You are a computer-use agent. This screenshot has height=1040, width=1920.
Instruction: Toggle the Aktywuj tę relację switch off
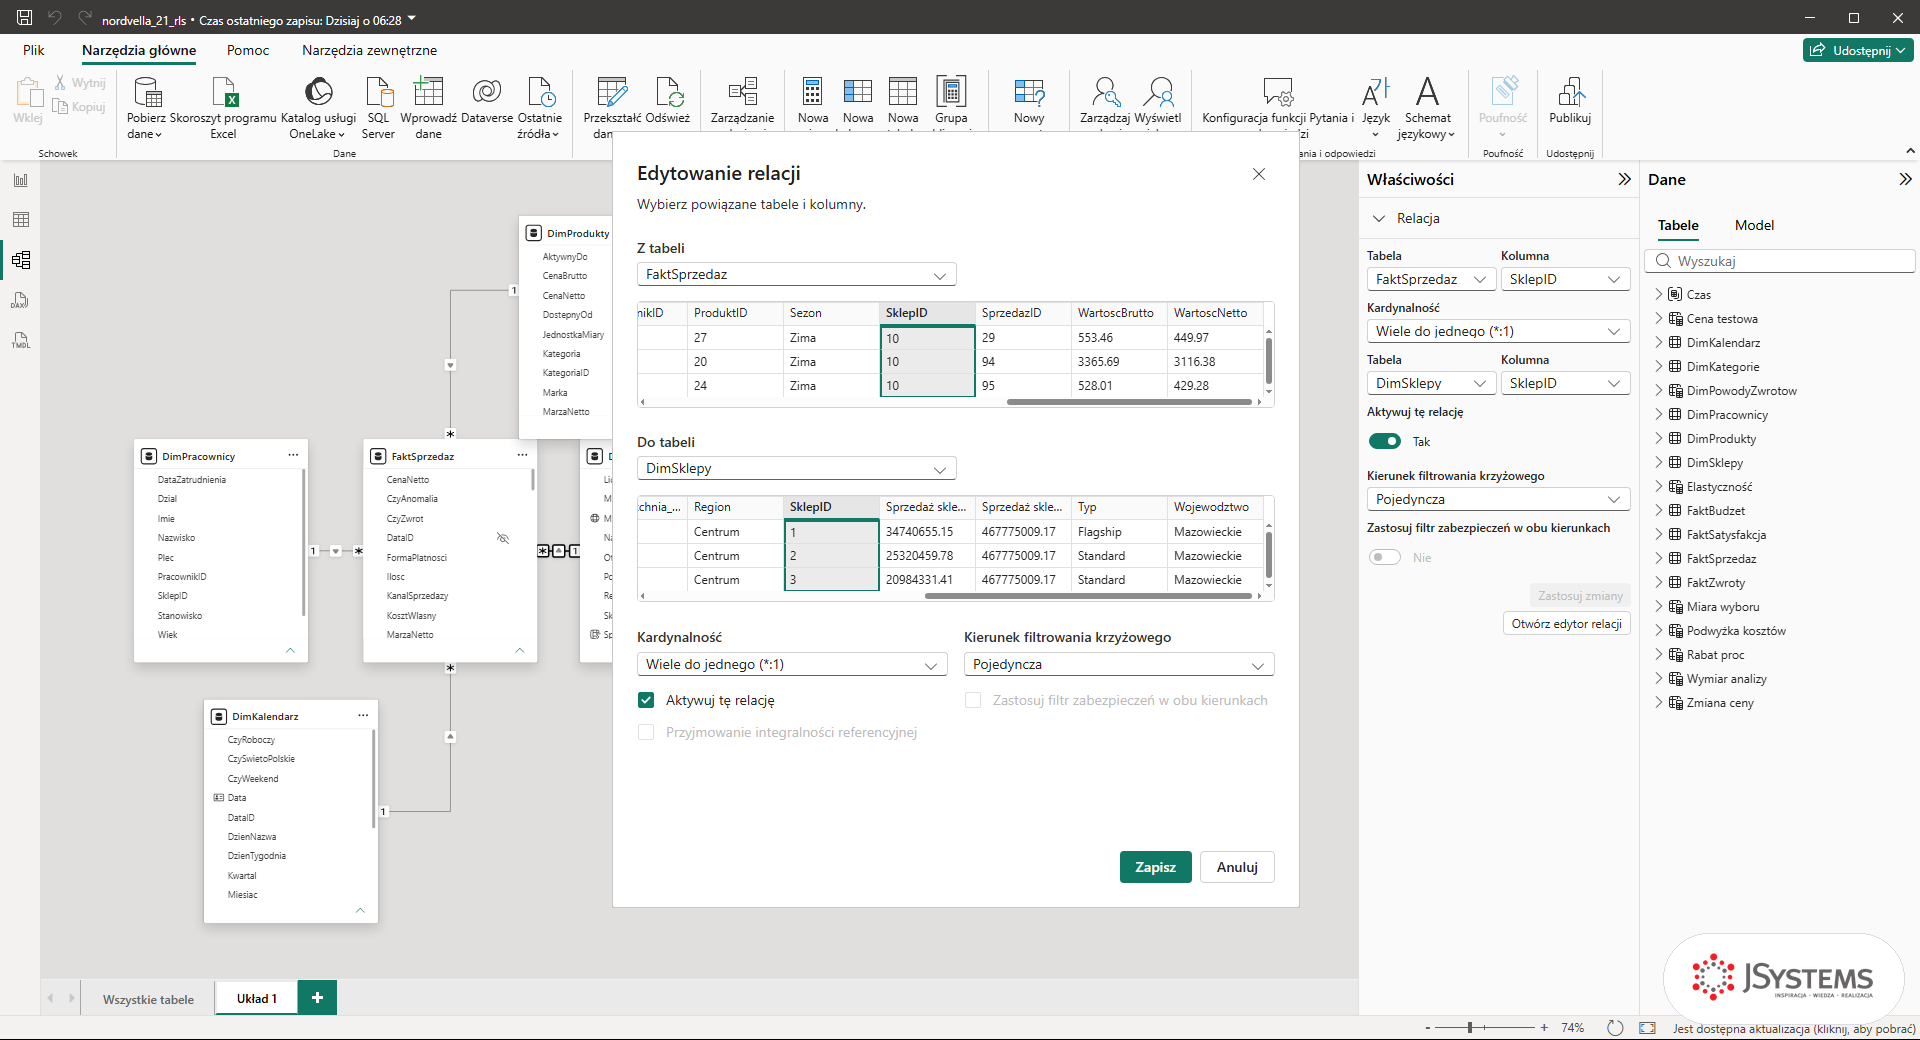tap(1385, 441)
